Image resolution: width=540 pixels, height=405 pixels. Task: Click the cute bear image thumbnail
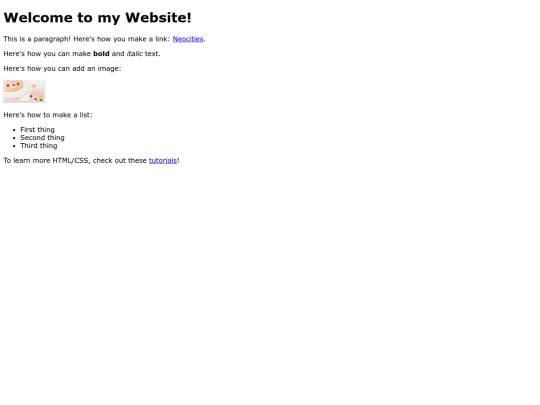tap(24, 91)
